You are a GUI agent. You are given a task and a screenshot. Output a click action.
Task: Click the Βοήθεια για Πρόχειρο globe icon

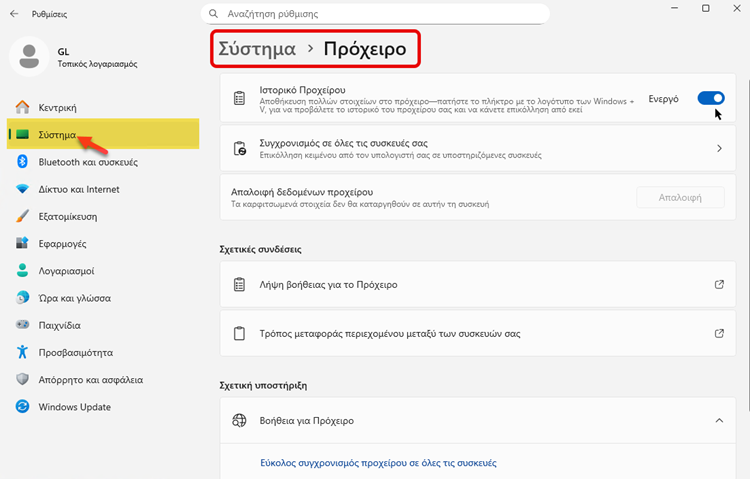click(239, 420)
